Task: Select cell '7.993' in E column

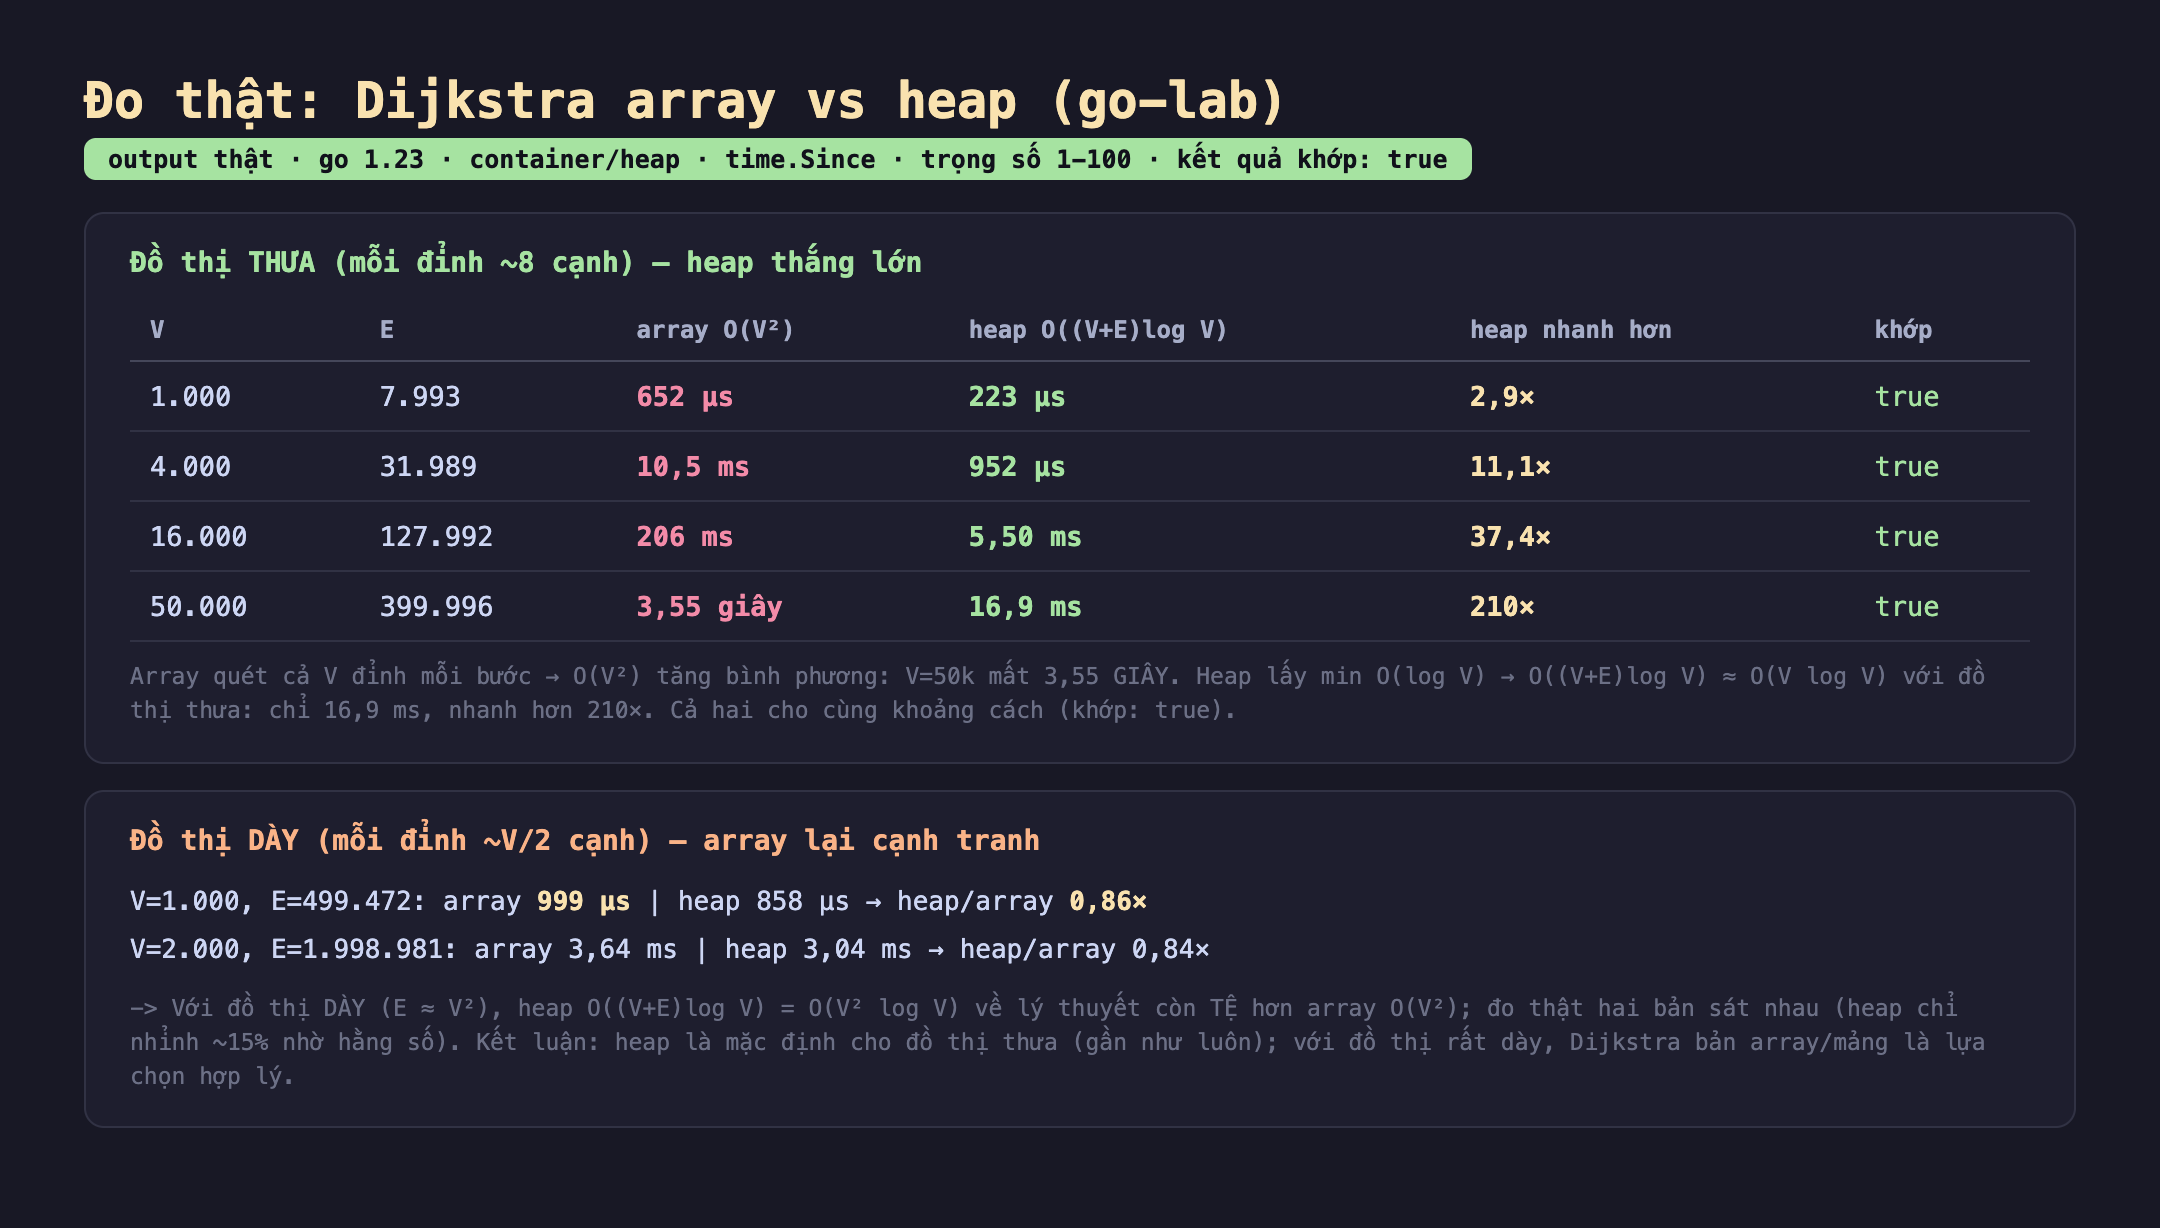Action: tap(420, 397)
